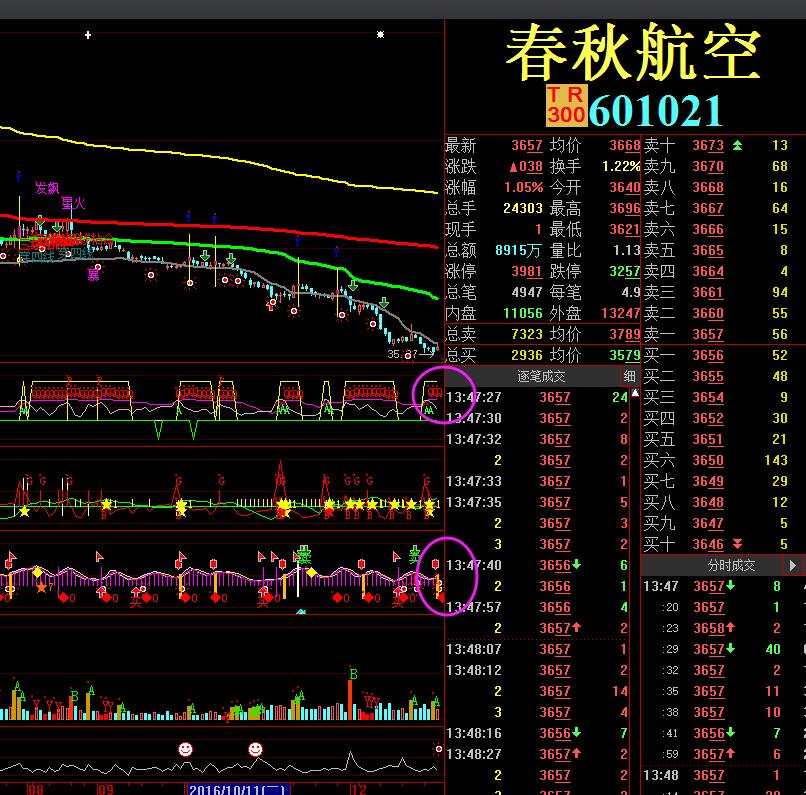This screenshot has height=795, width=806.
Task: Click the 细 detail button beside 逐笔成交
Action: [629, 377]
